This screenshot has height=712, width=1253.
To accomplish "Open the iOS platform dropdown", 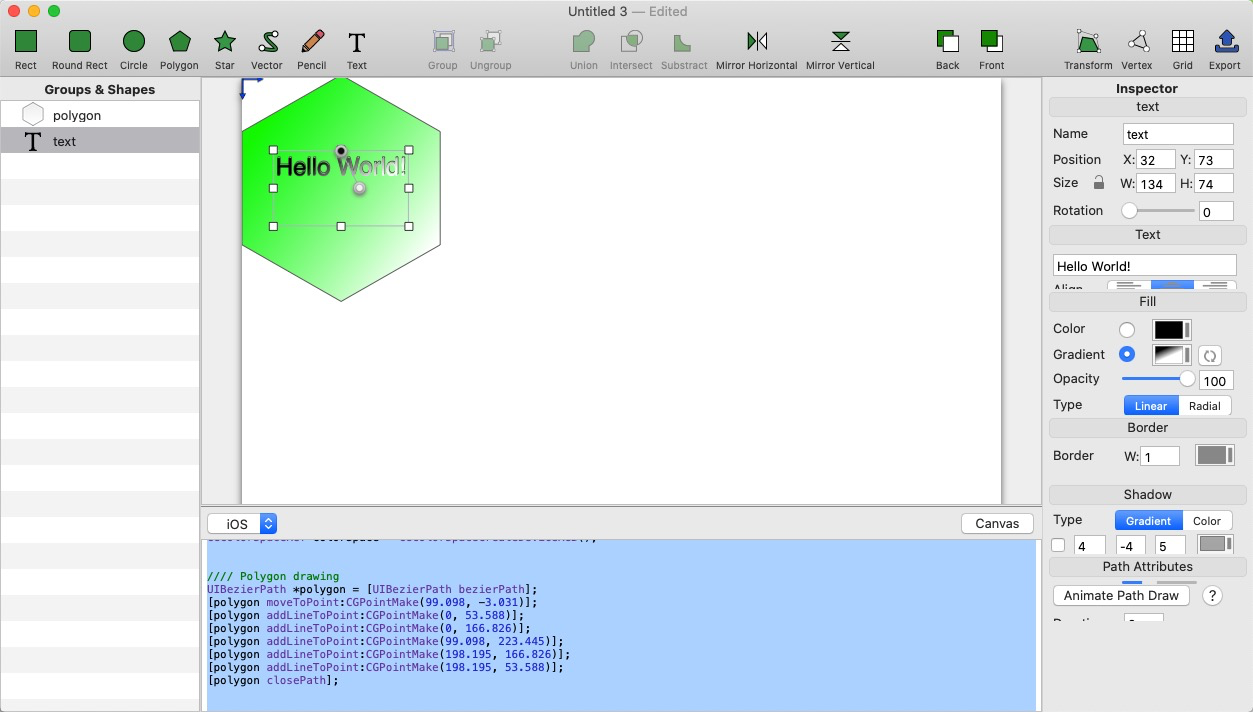I will tap(242, 524).
